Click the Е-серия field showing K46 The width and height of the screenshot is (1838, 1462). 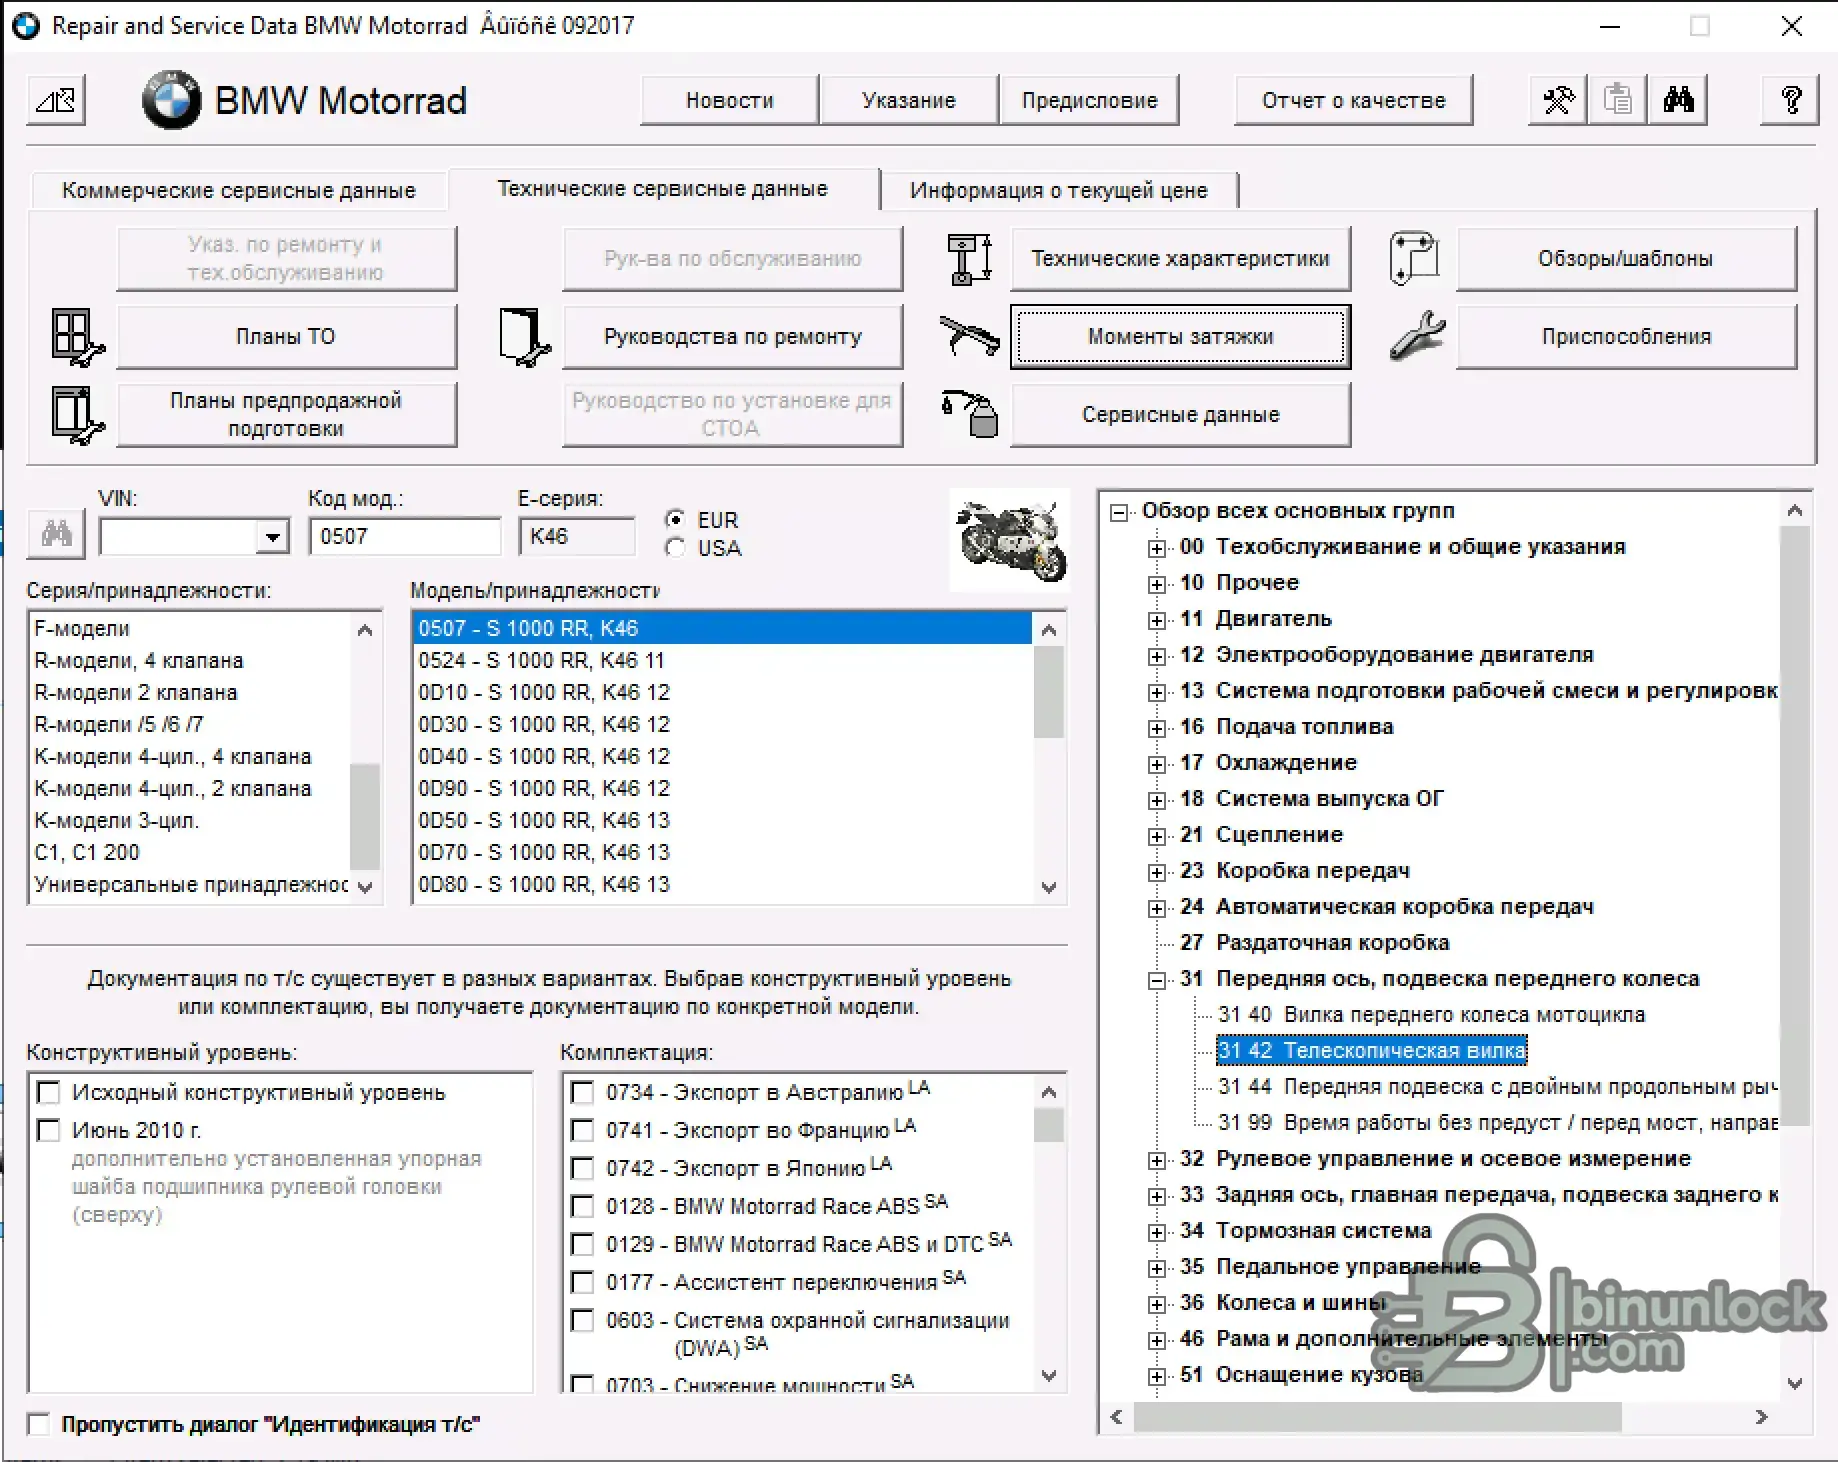(x=577, y=536)
